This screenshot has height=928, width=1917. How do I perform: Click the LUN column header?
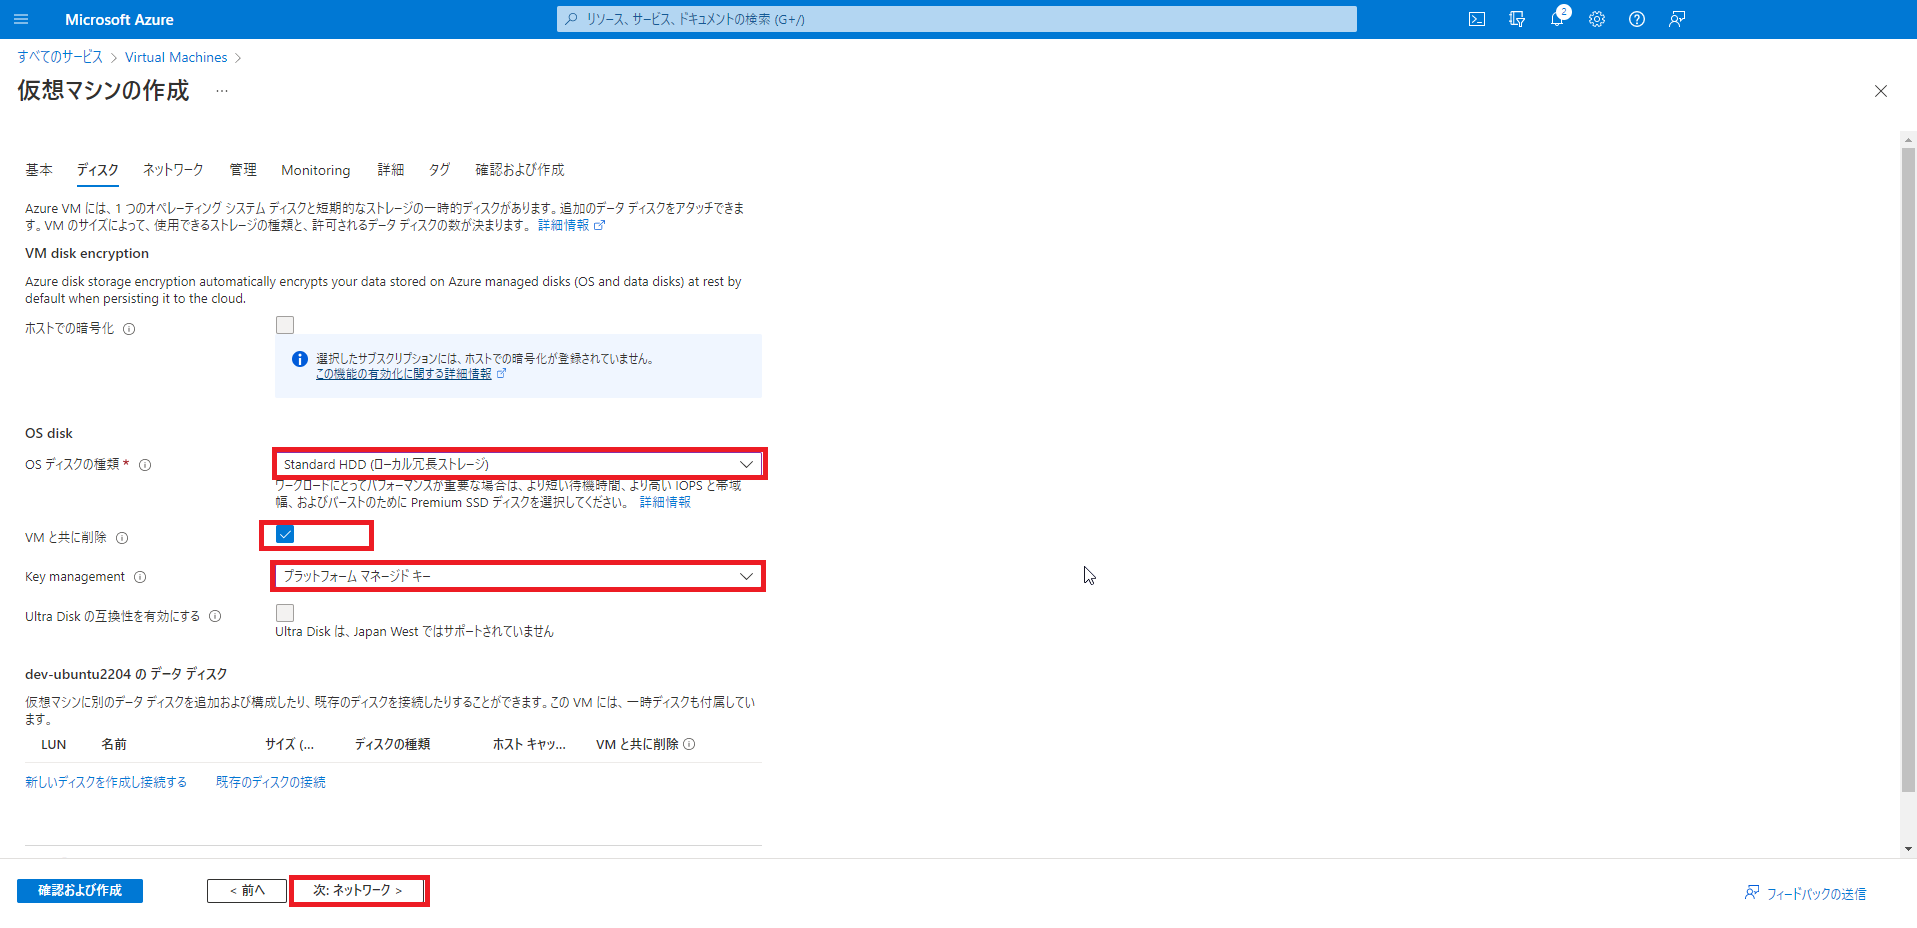54,744
